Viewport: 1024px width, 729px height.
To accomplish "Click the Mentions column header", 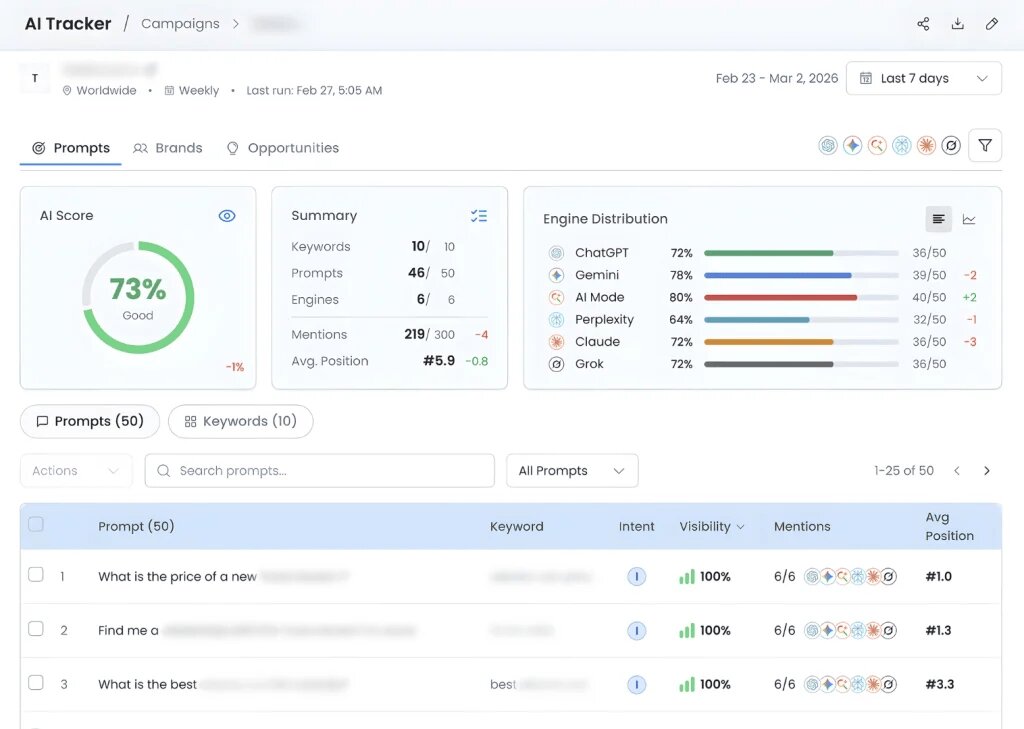I will coord(802,526).
